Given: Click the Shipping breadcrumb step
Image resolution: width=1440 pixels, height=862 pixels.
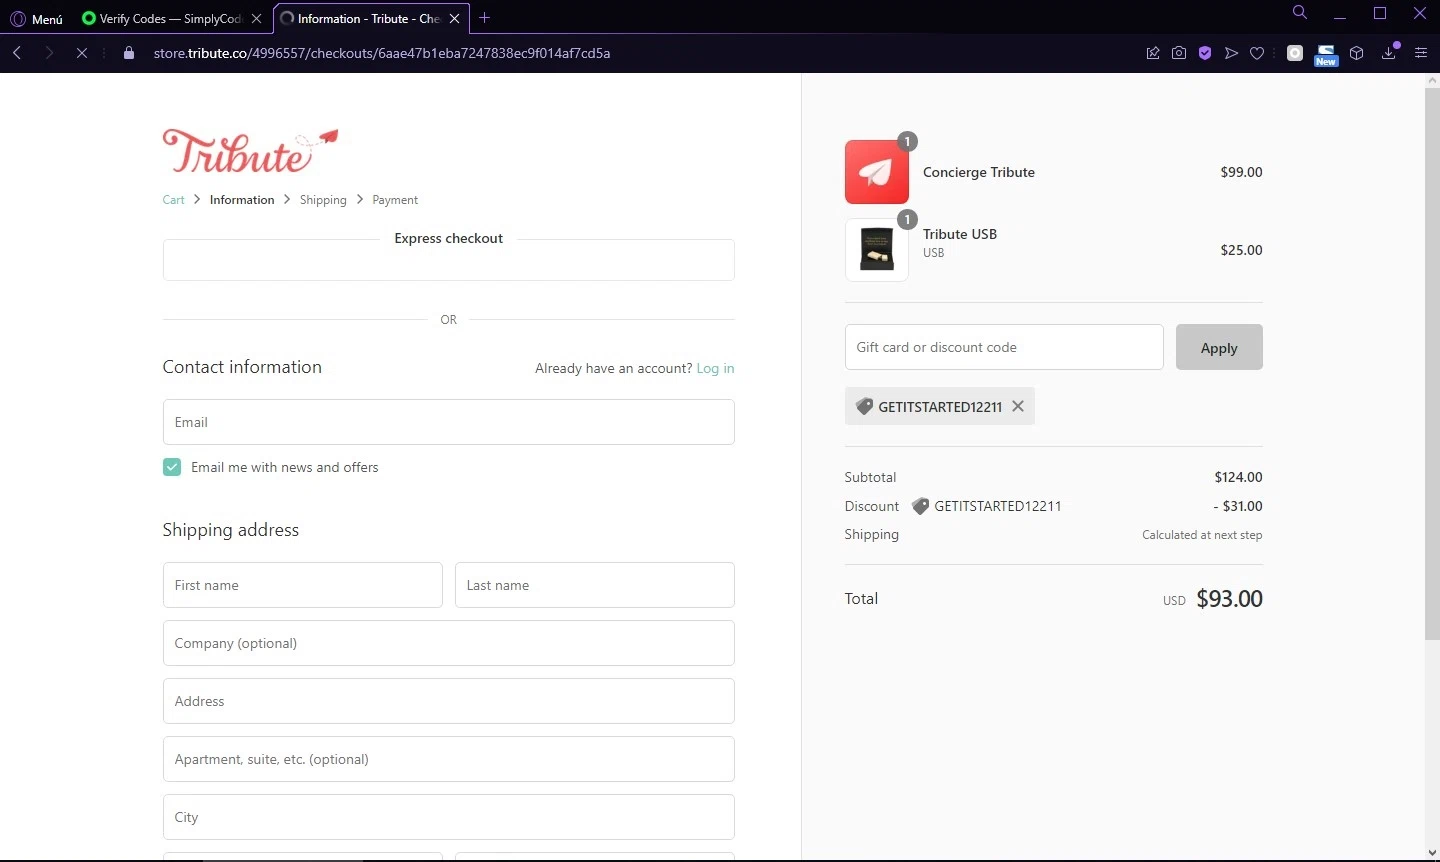Looking at the screenshot, I should click(x=323, y=200).
